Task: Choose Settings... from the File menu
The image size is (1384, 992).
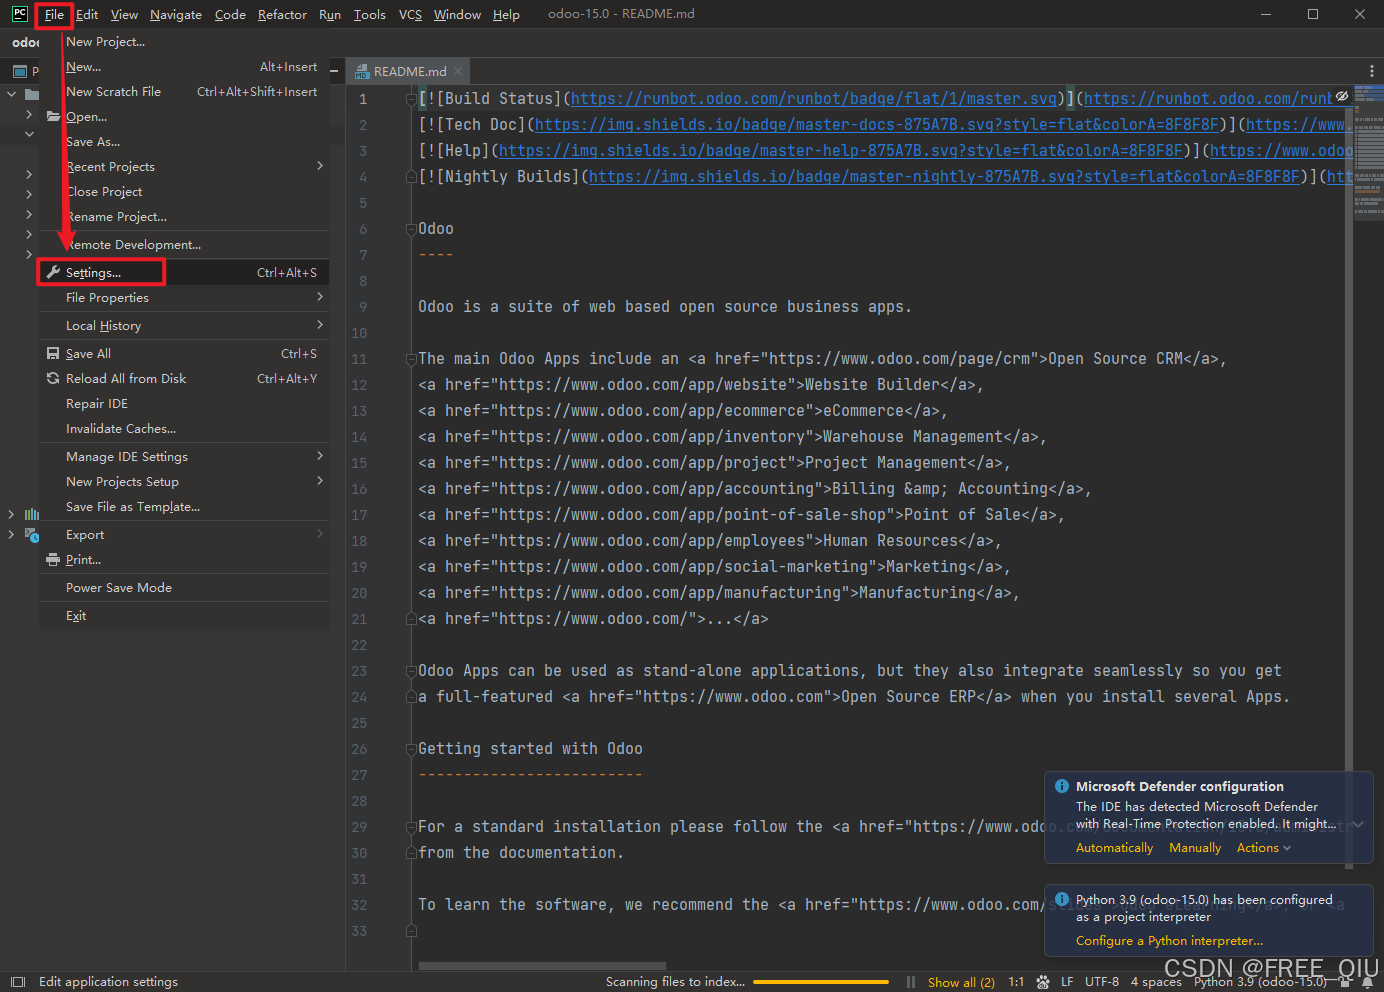Action: point(184,272)
